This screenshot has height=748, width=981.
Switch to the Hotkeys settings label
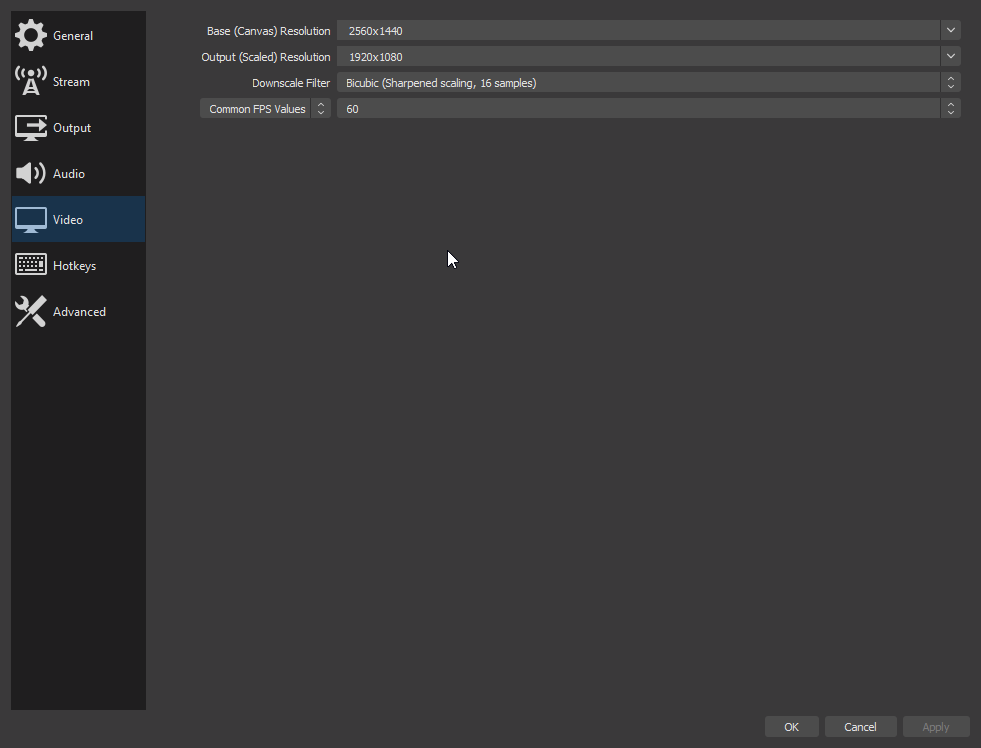tap(74, 266)
